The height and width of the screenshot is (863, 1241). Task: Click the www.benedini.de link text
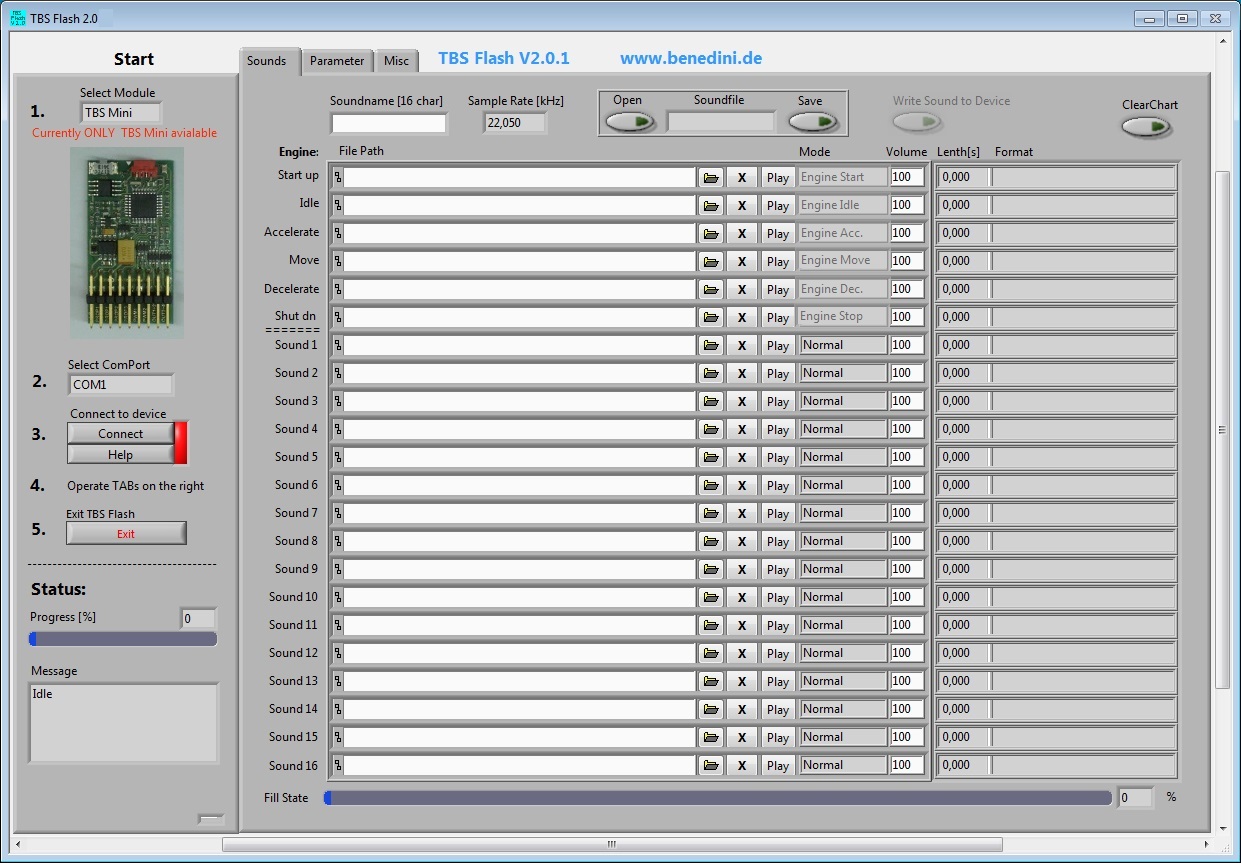coord(691,58)
